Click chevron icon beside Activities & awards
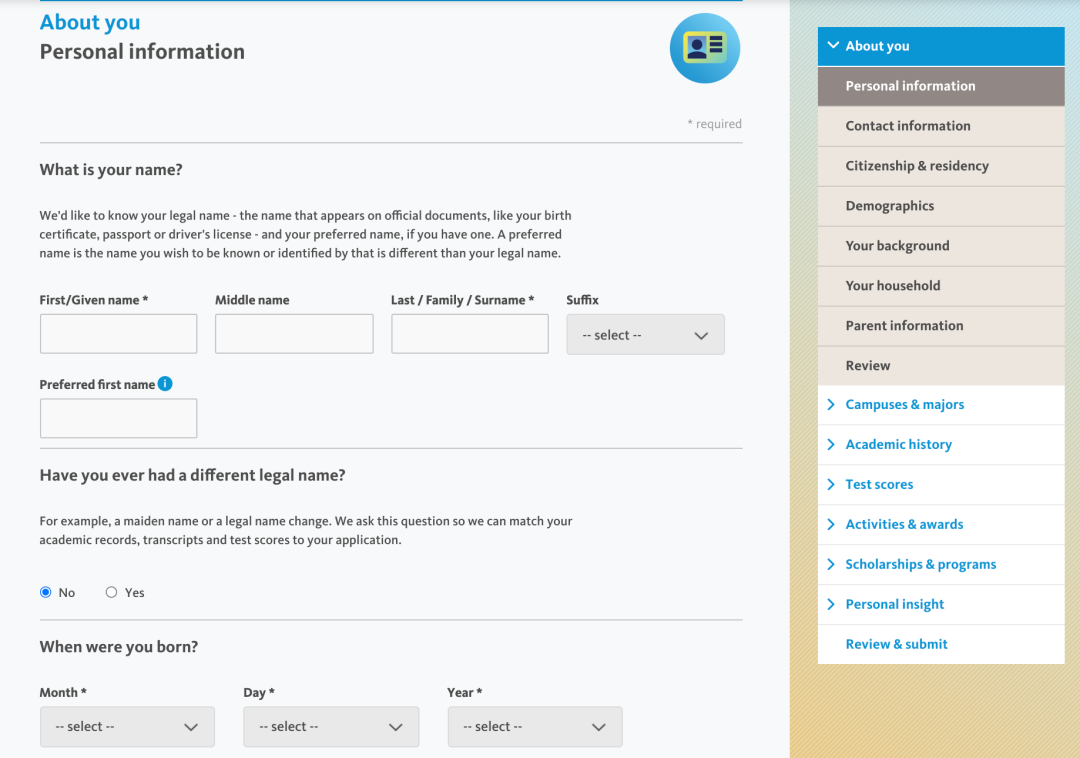 click(831, 524)
